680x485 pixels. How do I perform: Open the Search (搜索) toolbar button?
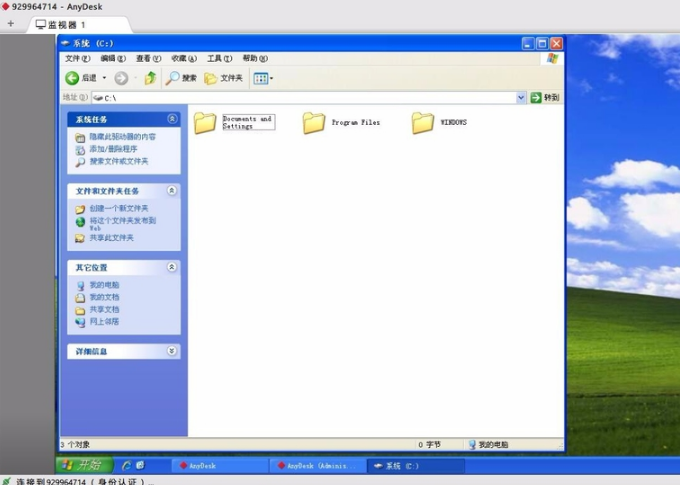pyautogui.click(x=182, y=78)
